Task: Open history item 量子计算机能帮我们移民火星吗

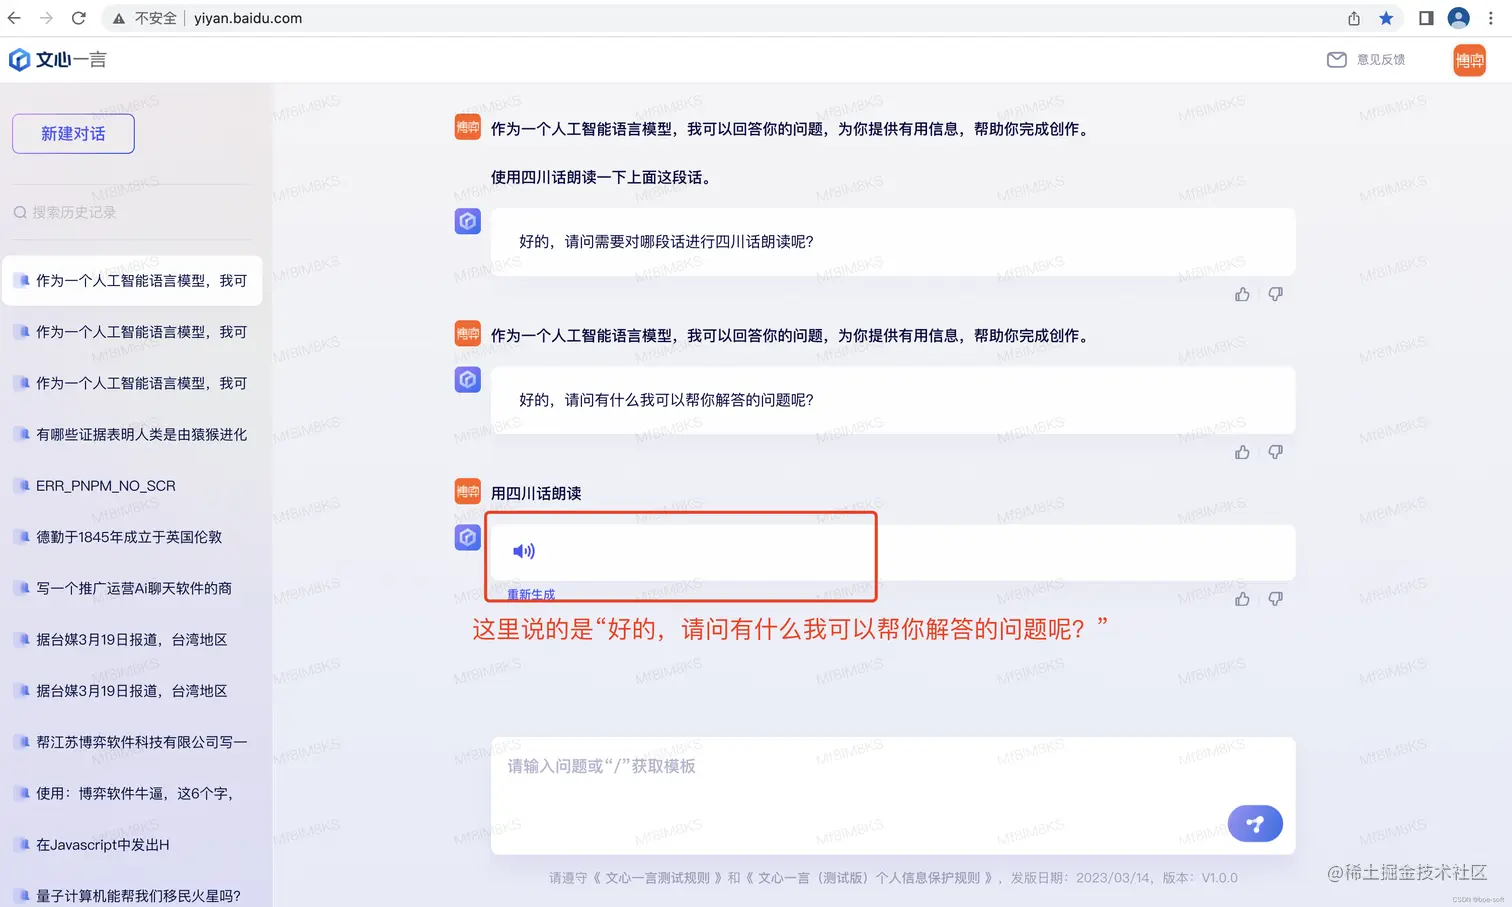Action: tap(132, 896)
